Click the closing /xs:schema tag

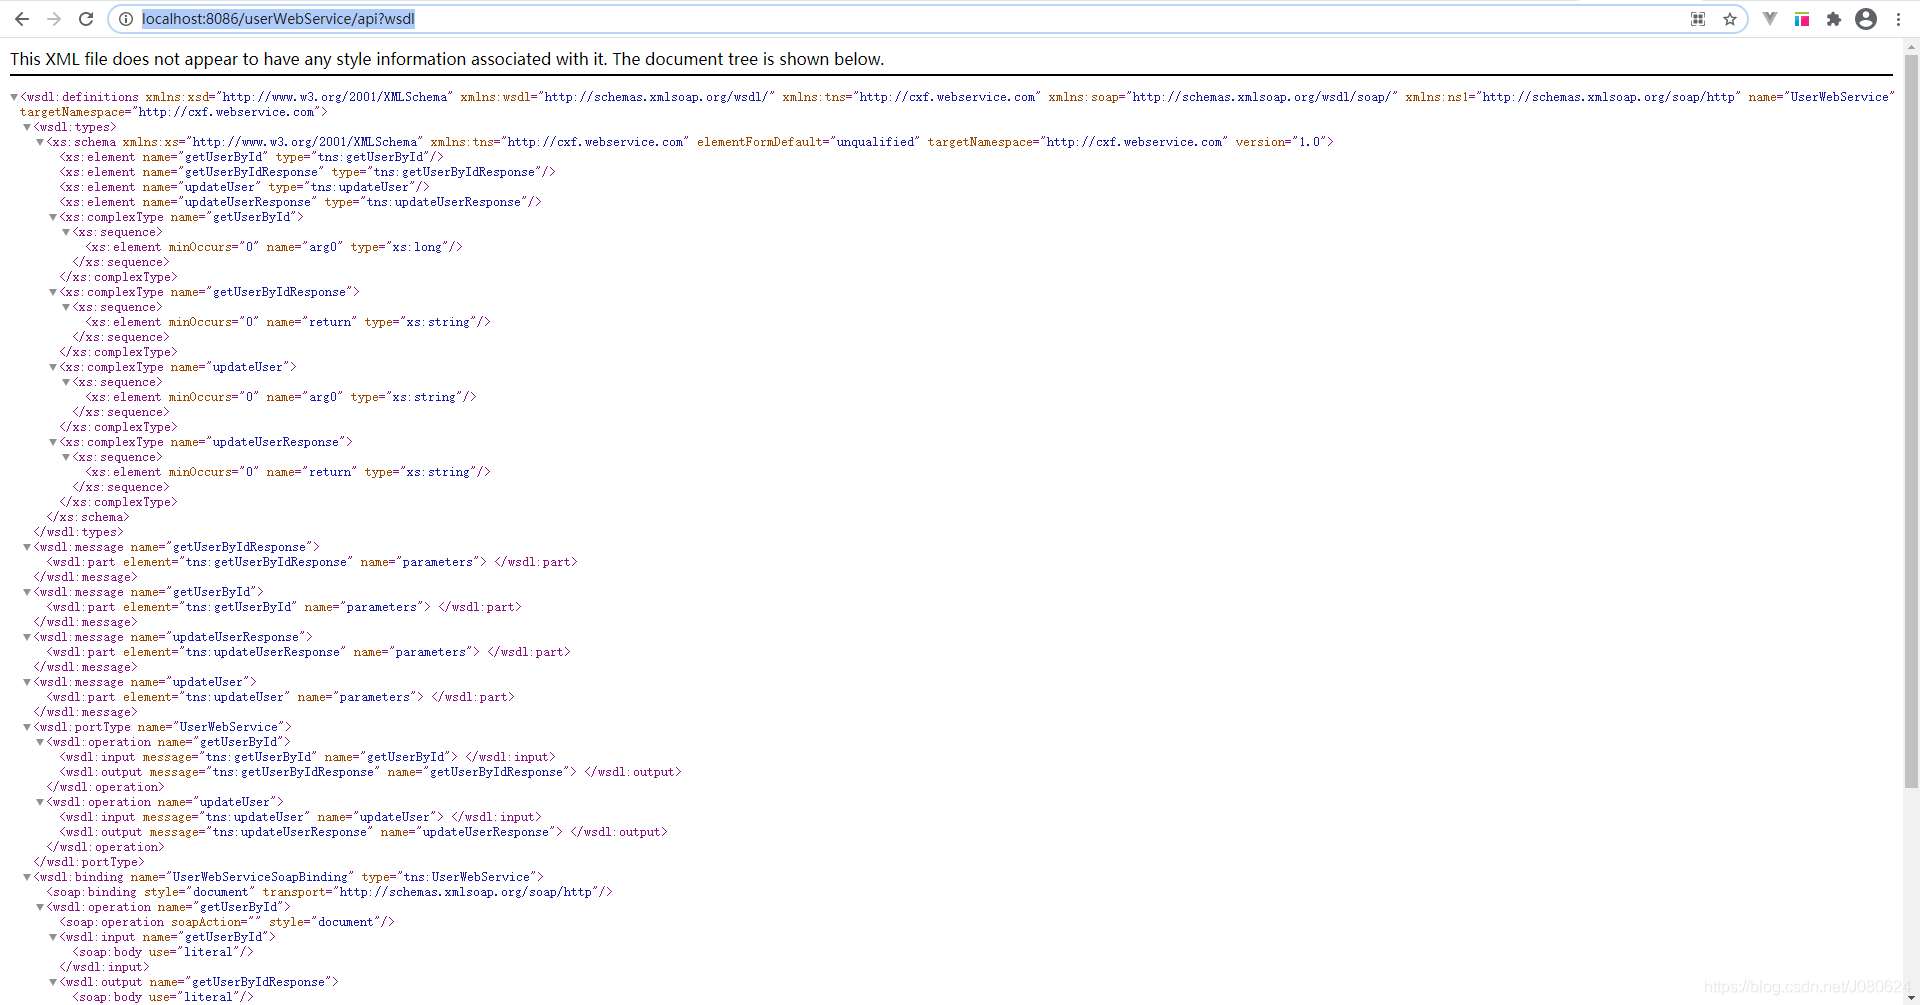(88, 517)
